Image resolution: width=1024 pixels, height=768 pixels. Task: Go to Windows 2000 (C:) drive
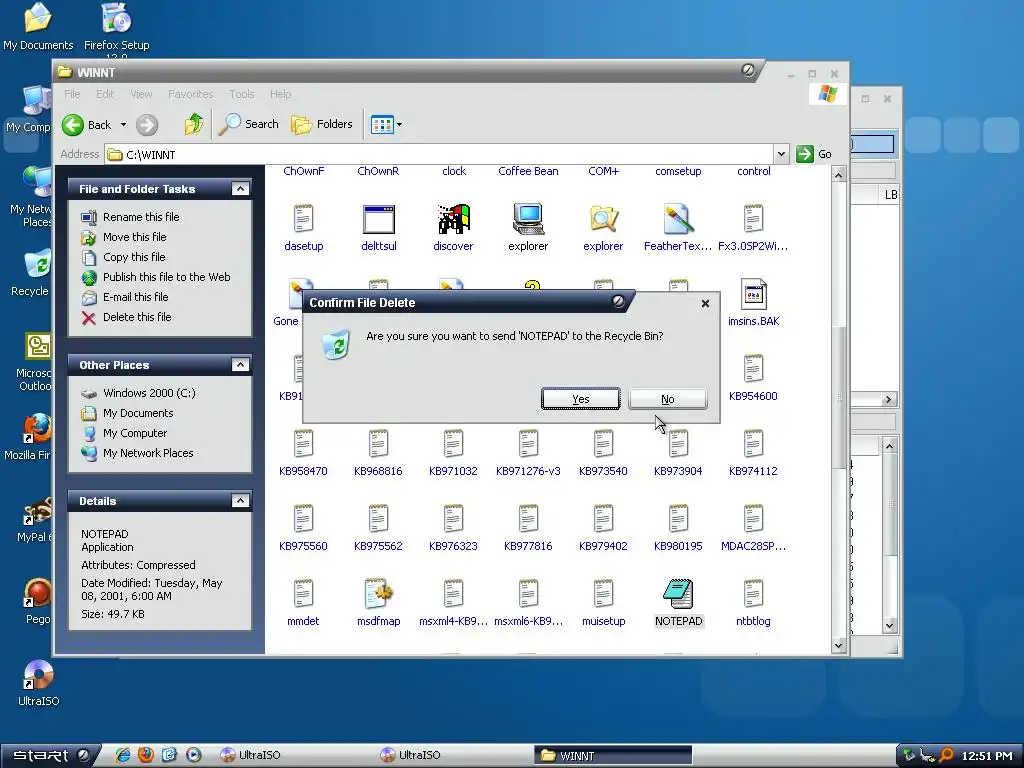click(138, 393)
